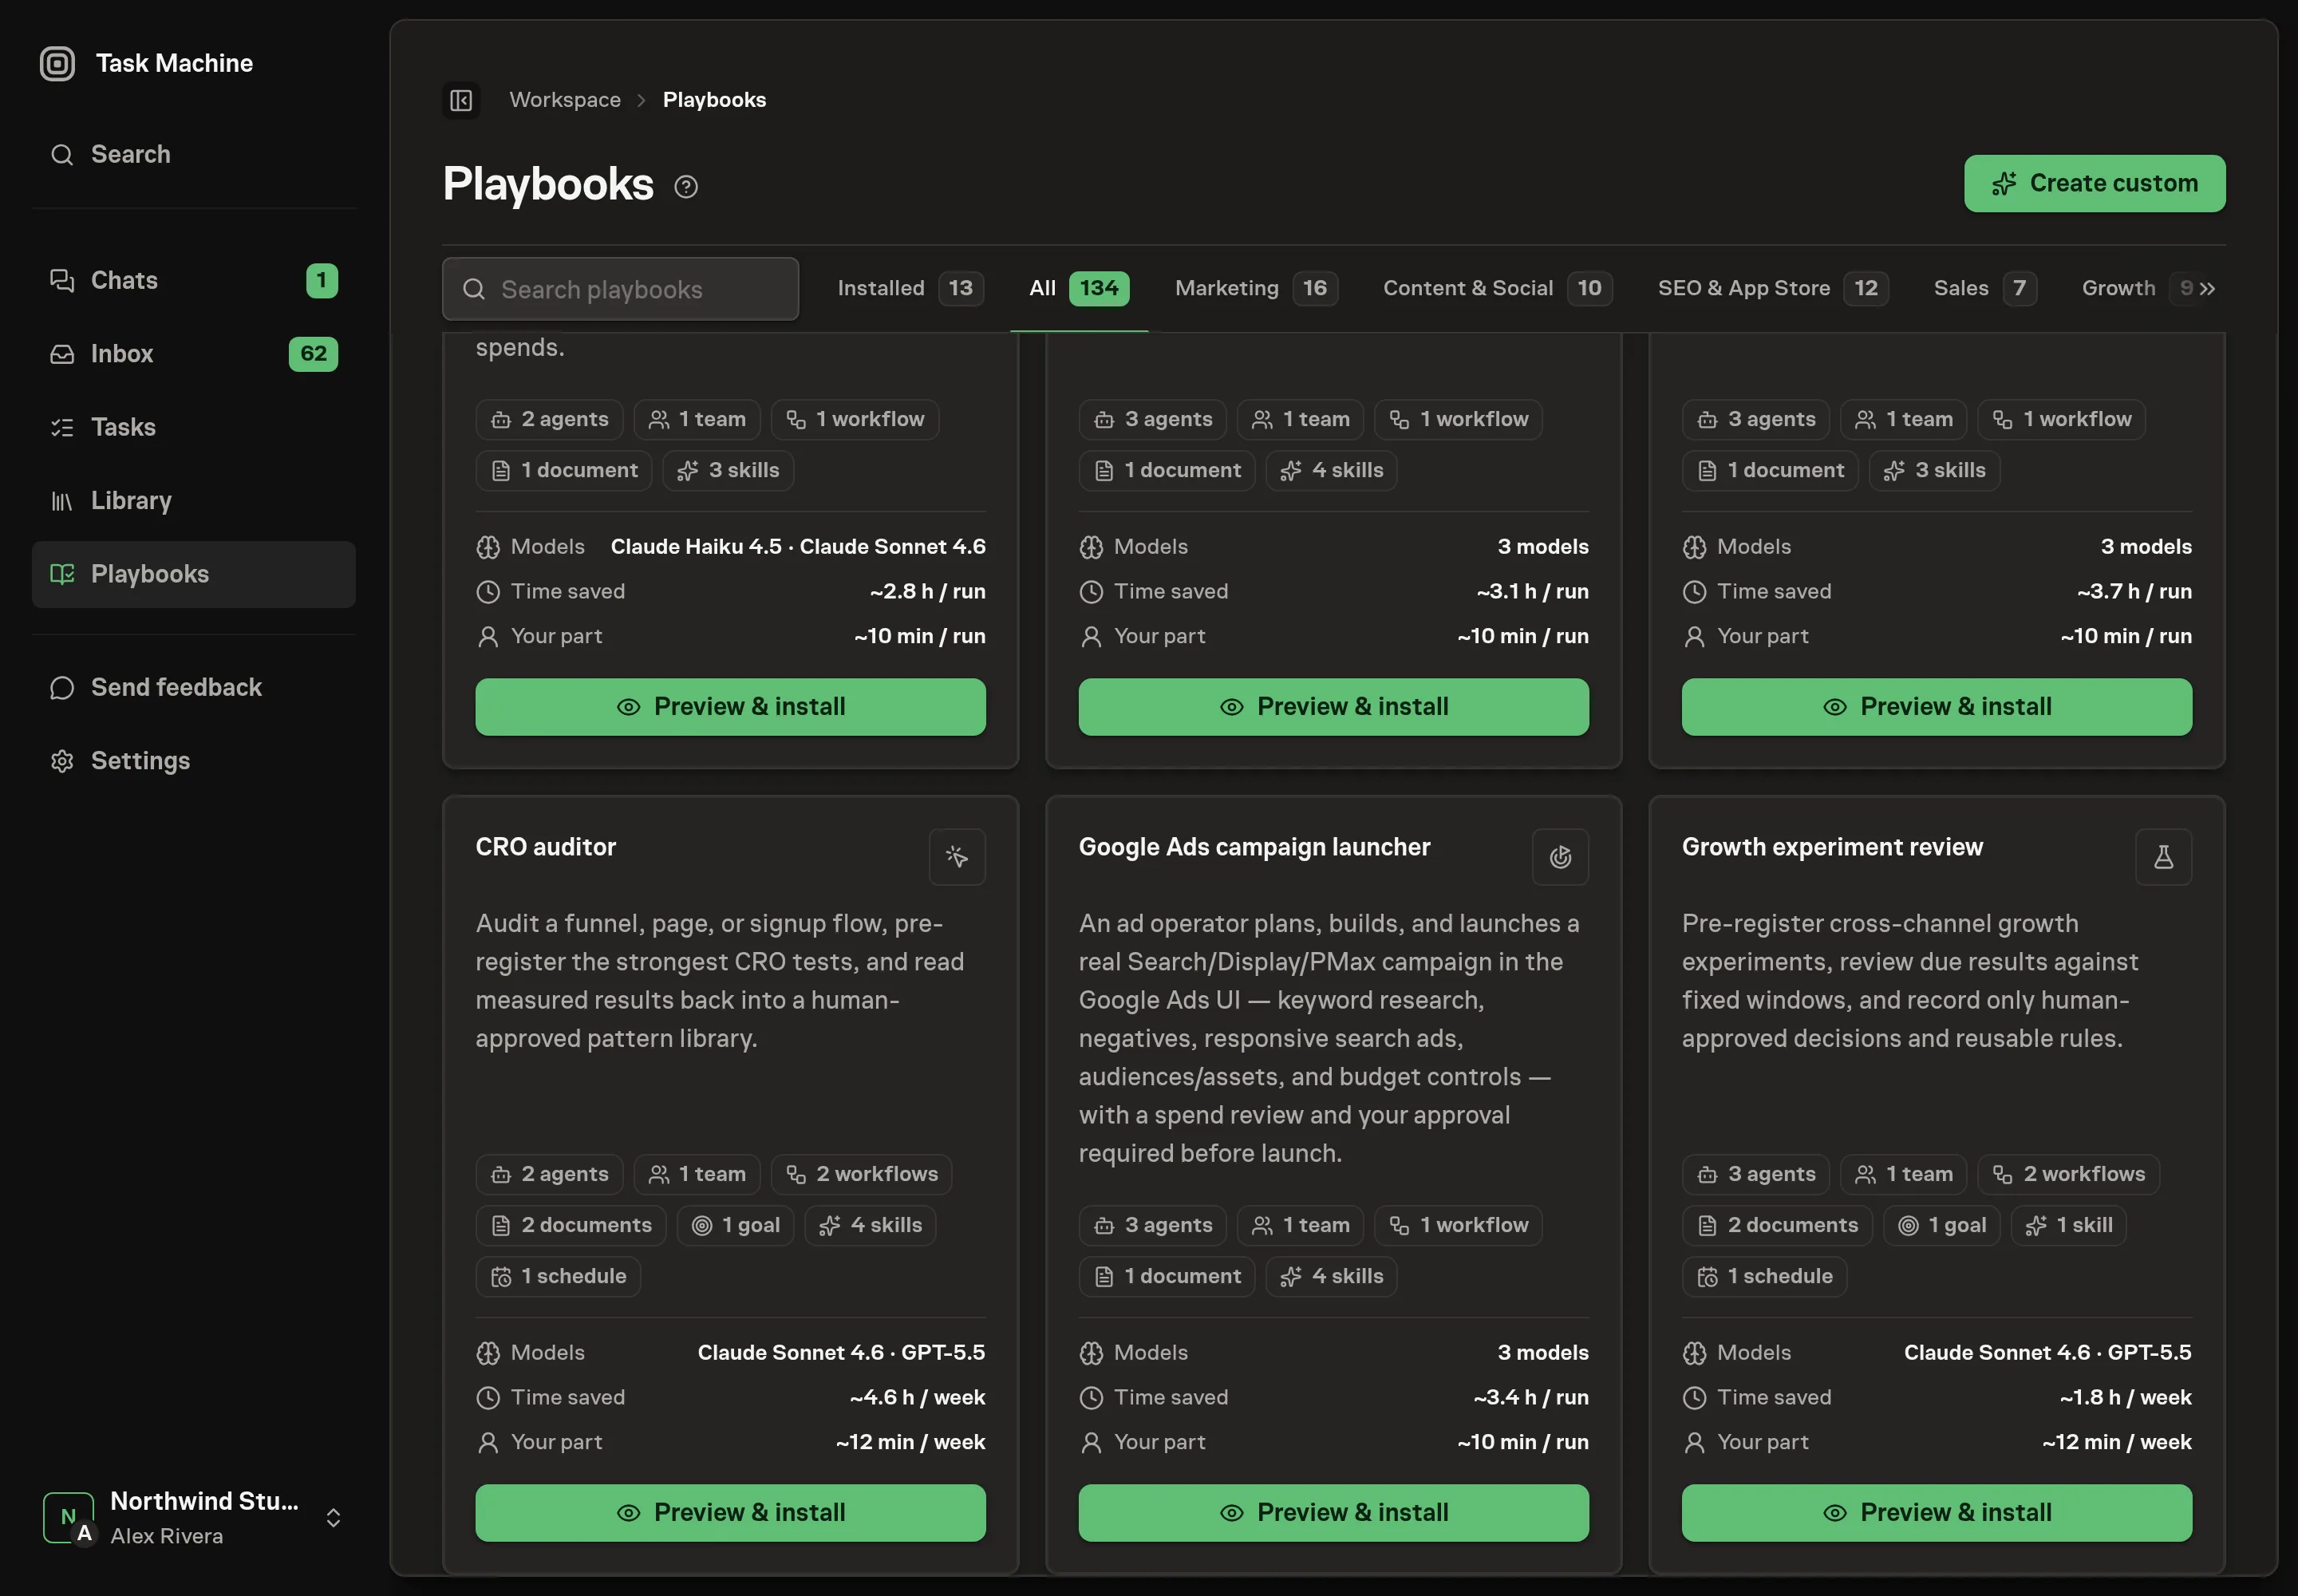Viewport: 2298px width, 1596px height.
Task: Open Chats in the sidebar
Action: tap(194, 280)
